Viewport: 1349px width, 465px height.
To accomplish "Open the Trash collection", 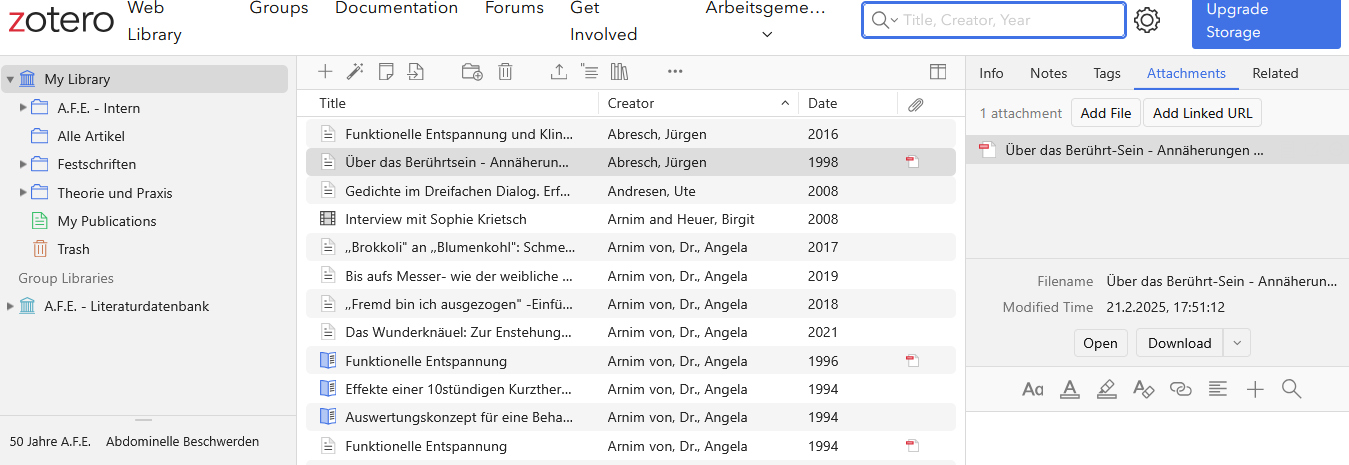I will click(73, 249).
